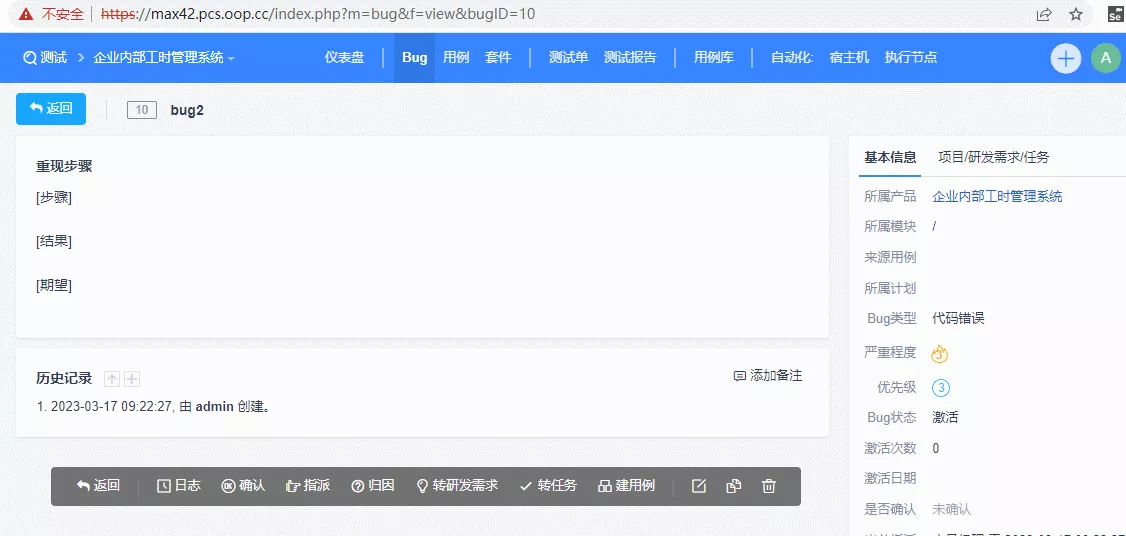Open the 企业内部工时管理系统 product link

coord(997,196)
